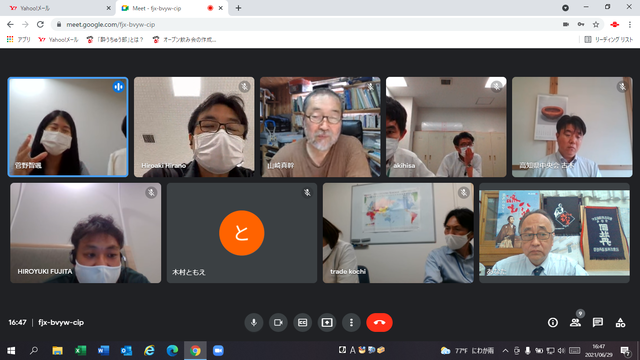
Task: Show the participants people panel
Action: point(576,322)
